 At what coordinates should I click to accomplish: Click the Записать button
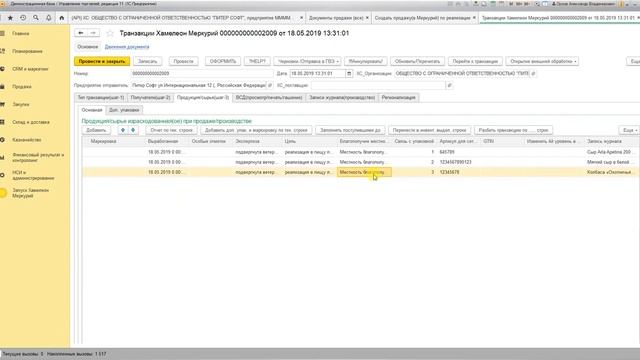coord(147,61)
